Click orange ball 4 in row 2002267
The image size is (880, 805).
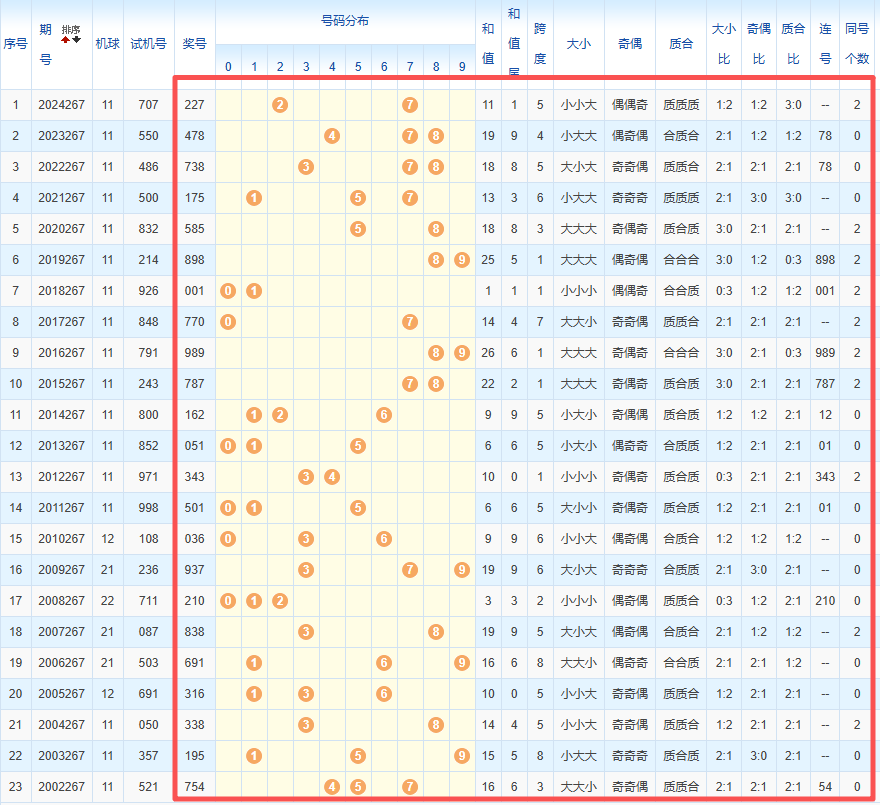tap(332, 787)
